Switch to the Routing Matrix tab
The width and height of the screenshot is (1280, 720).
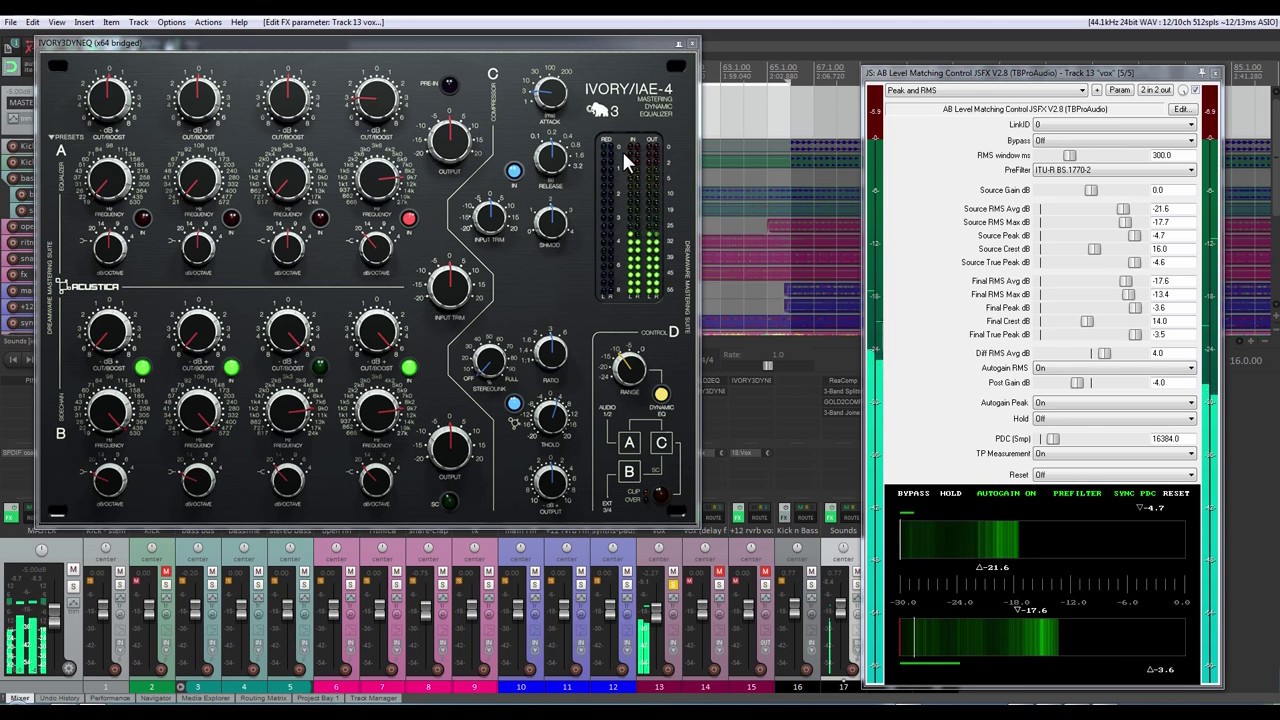[x=264, y=698]
